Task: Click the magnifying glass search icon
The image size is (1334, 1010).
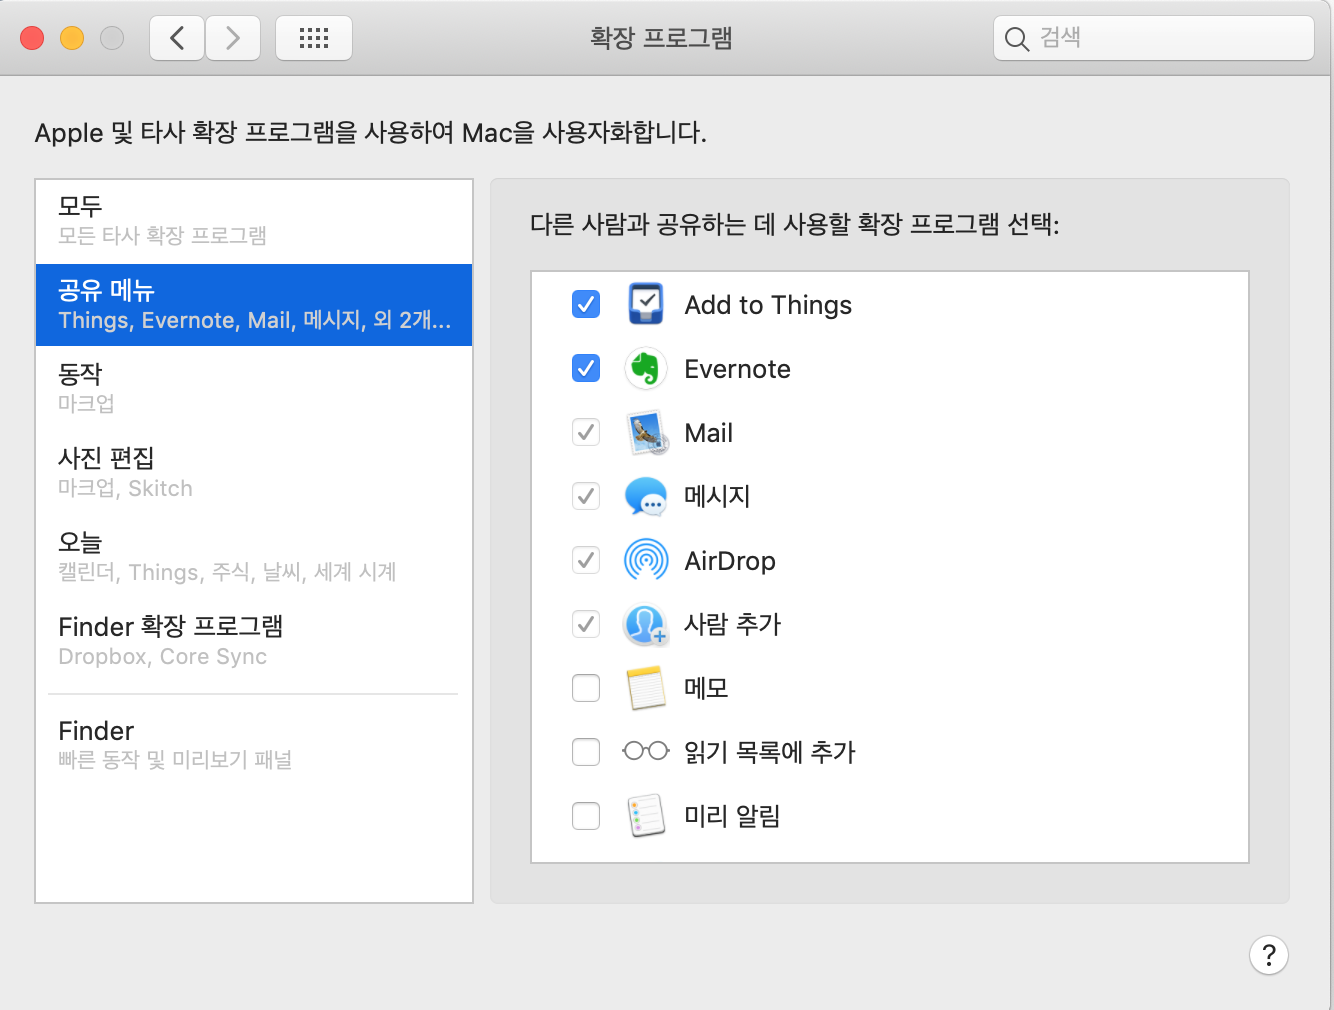Action: [x=1016, y=39]
